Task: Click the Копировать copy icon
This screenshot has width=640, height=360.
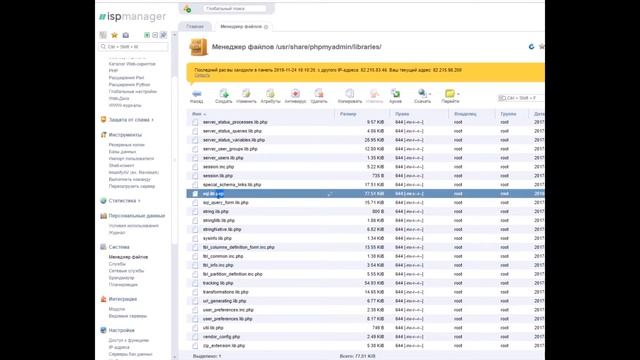Action: tap(350, 93)
